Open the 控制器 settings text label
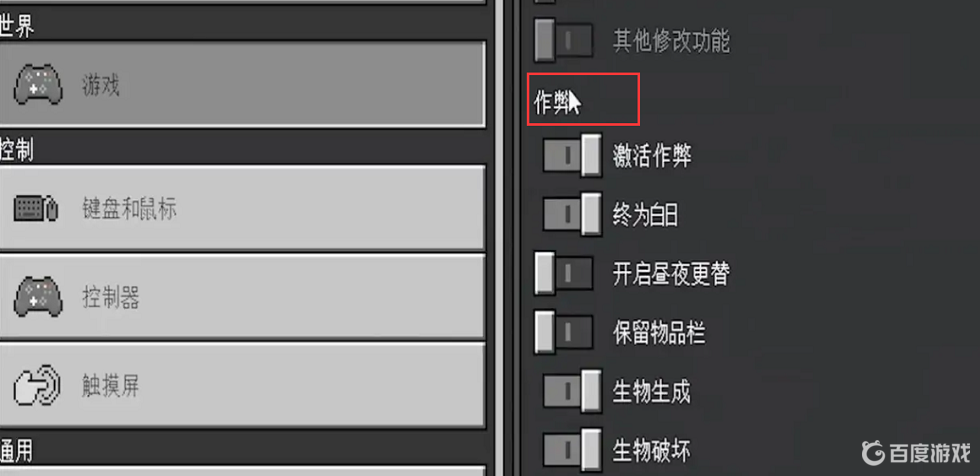980x476 pixels. [x=111, y=298]
